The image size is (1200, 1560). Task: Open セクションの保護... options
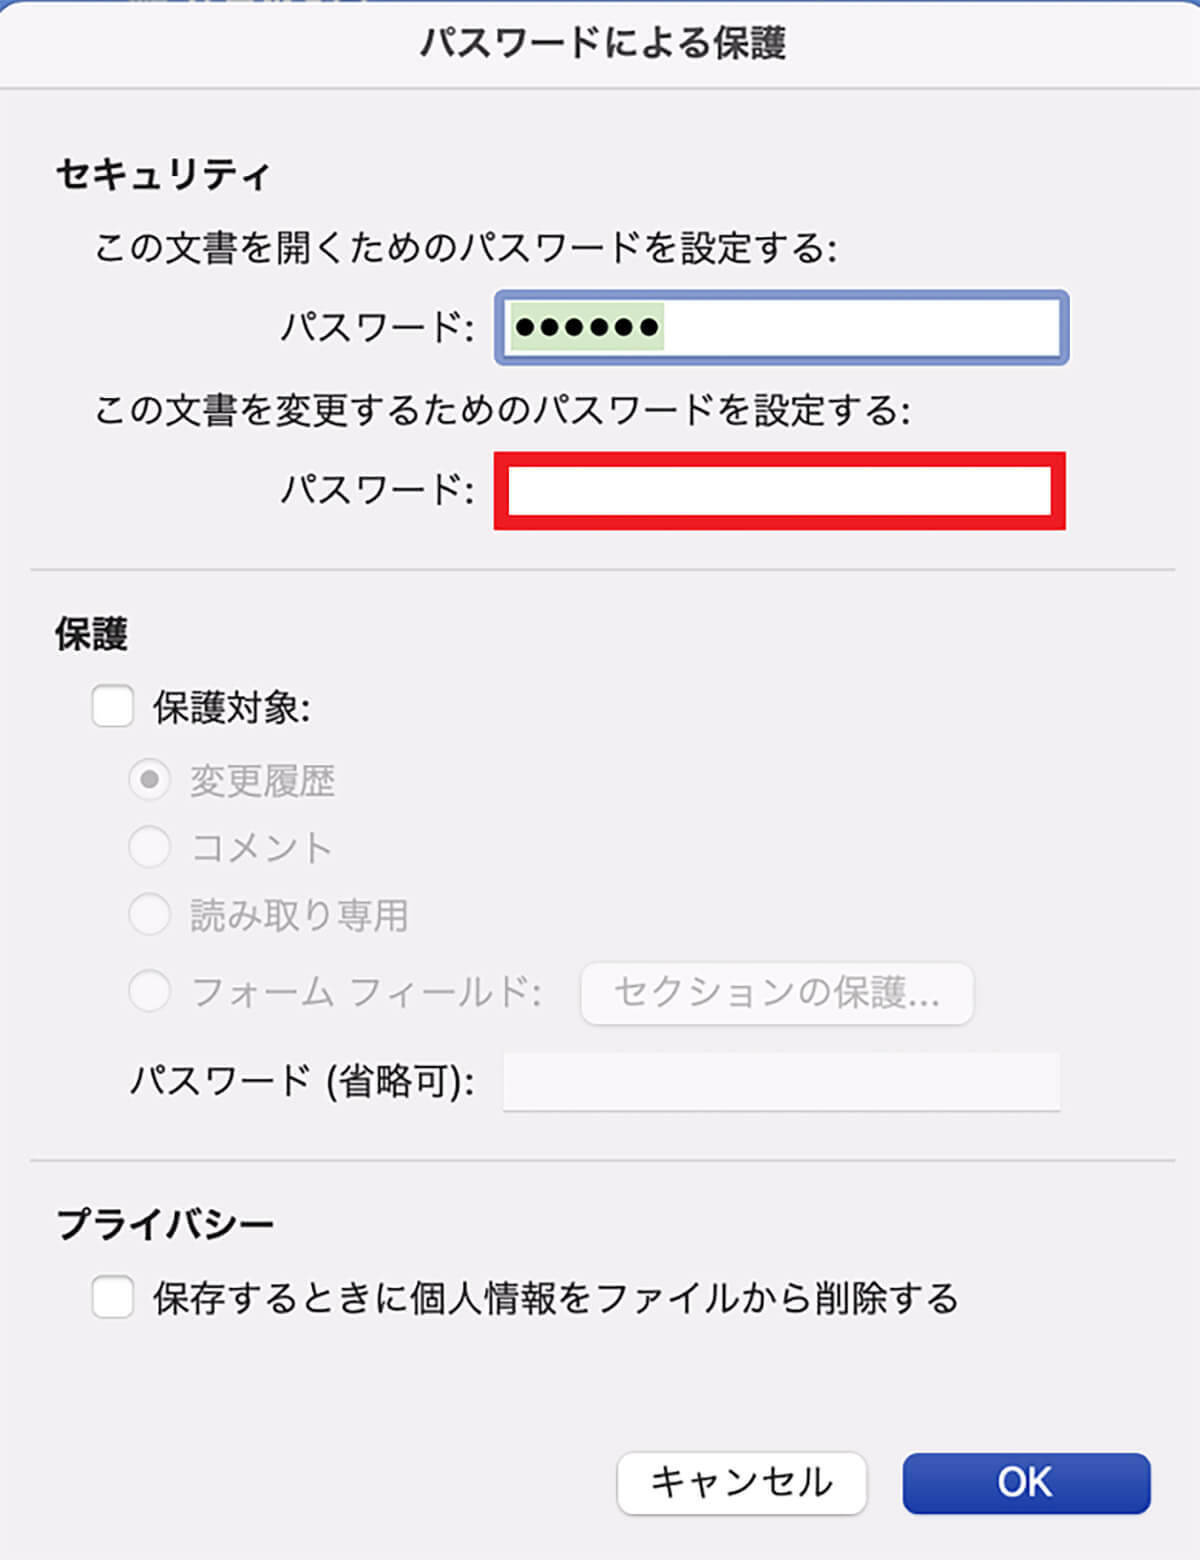coord(776,993)
